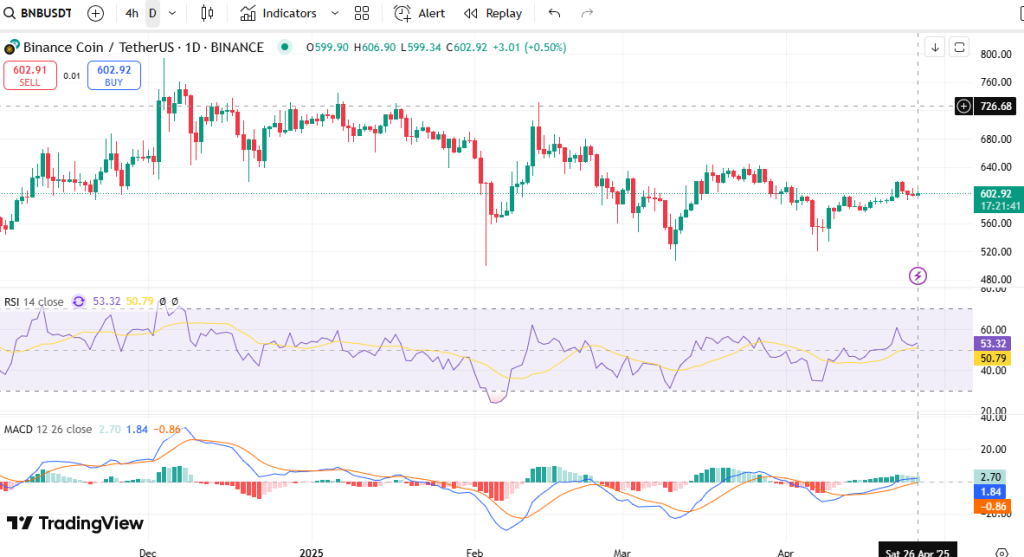This screenshot has height=557, width=1024.
Task: Click the +3.01 (+0.50%) change text
Action: click(x=529, y=47)
